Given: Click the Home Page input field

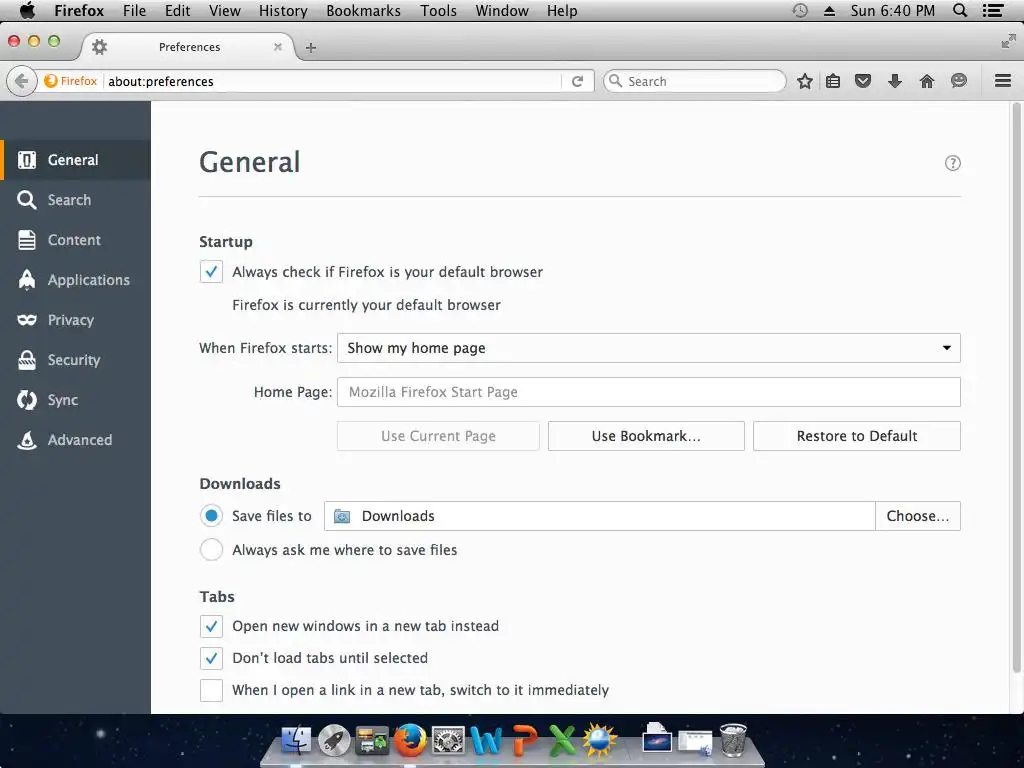Looking at the screenshot, I should [648, 392].
